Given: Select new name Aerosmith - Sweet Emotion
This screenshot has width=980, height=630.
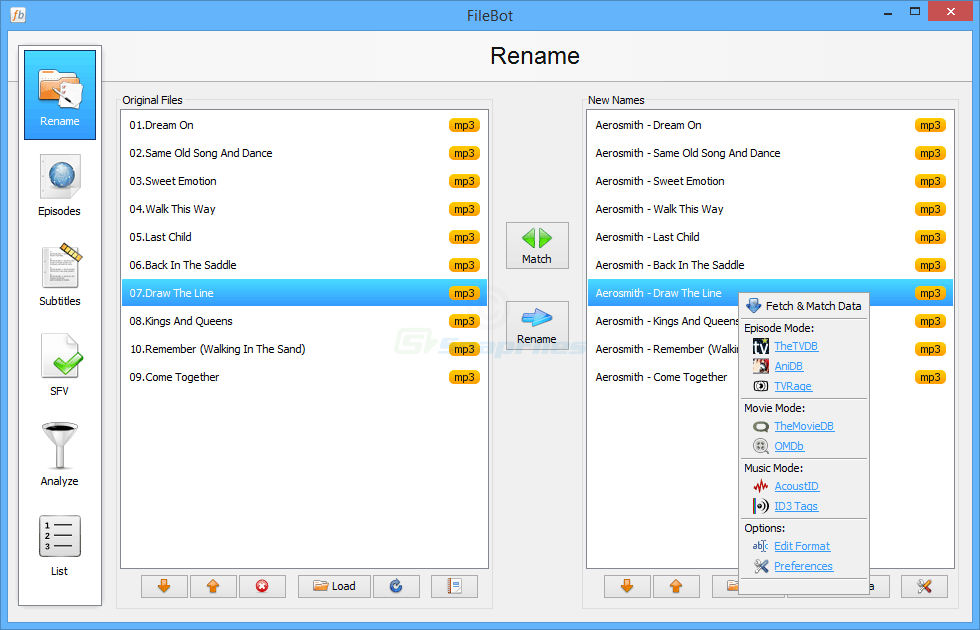Looking at the screenshot, I should [770, 181].
